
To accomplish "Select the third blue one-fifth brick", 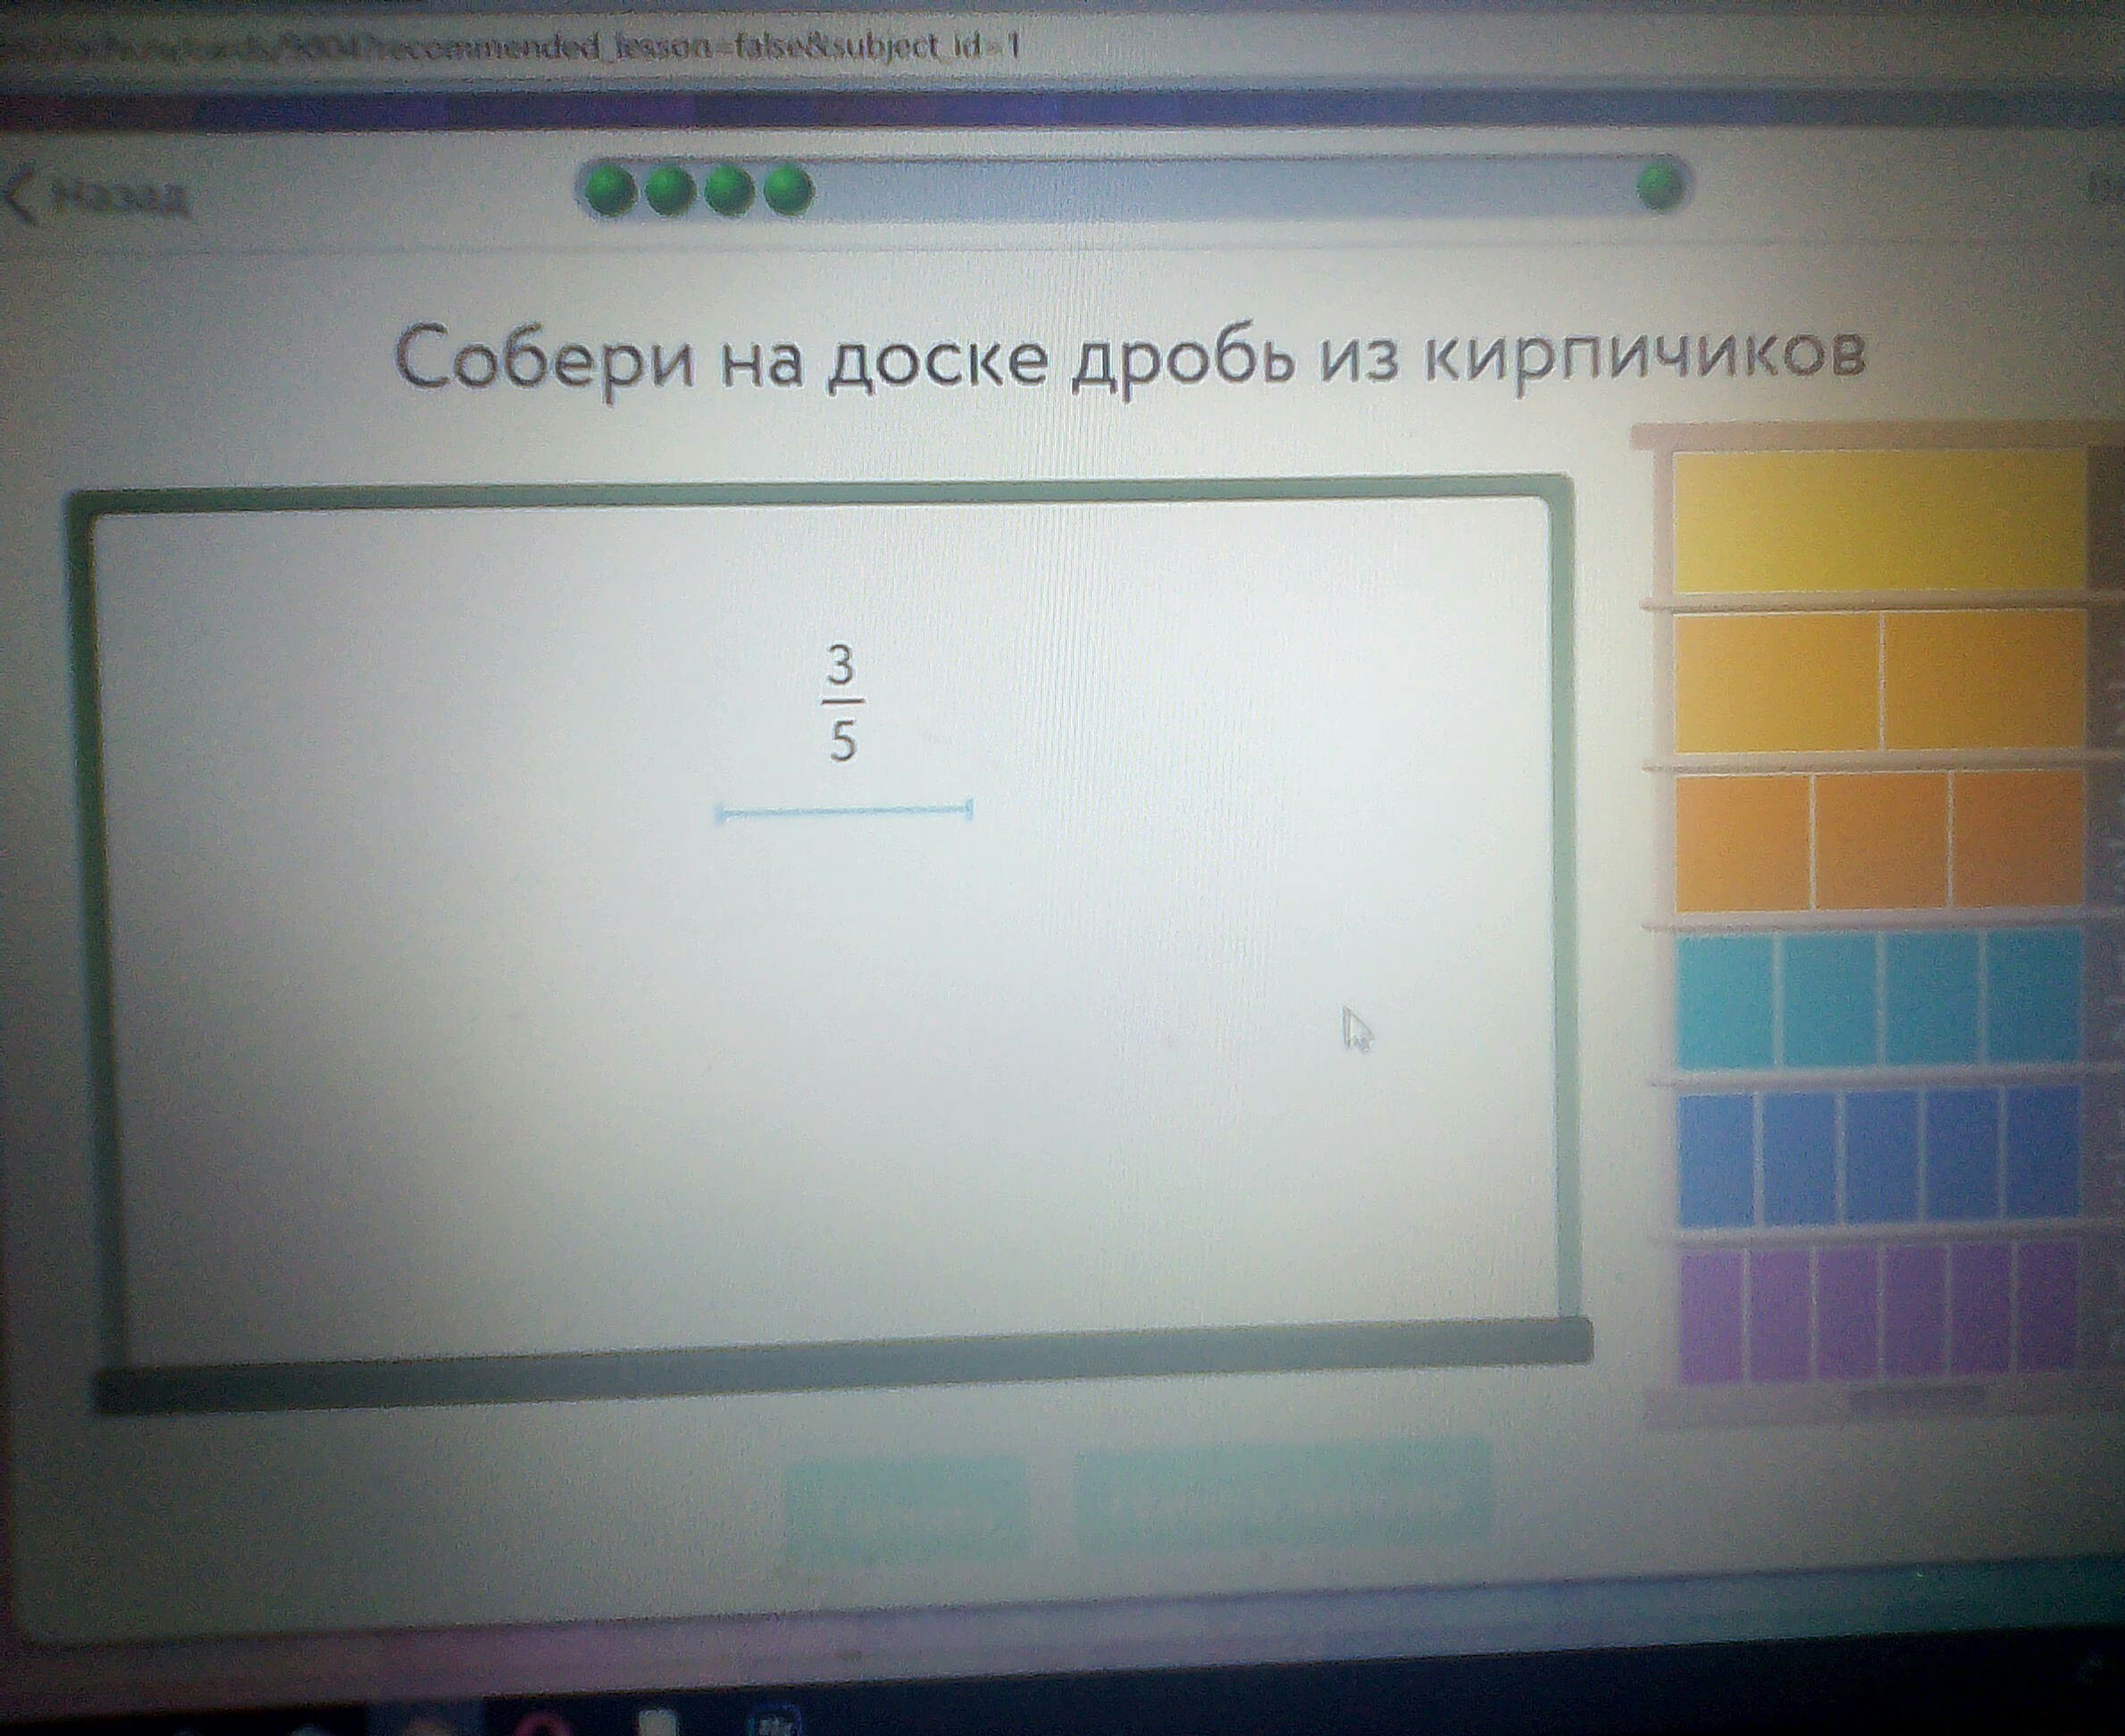I will click(x=1881, y=1158).
